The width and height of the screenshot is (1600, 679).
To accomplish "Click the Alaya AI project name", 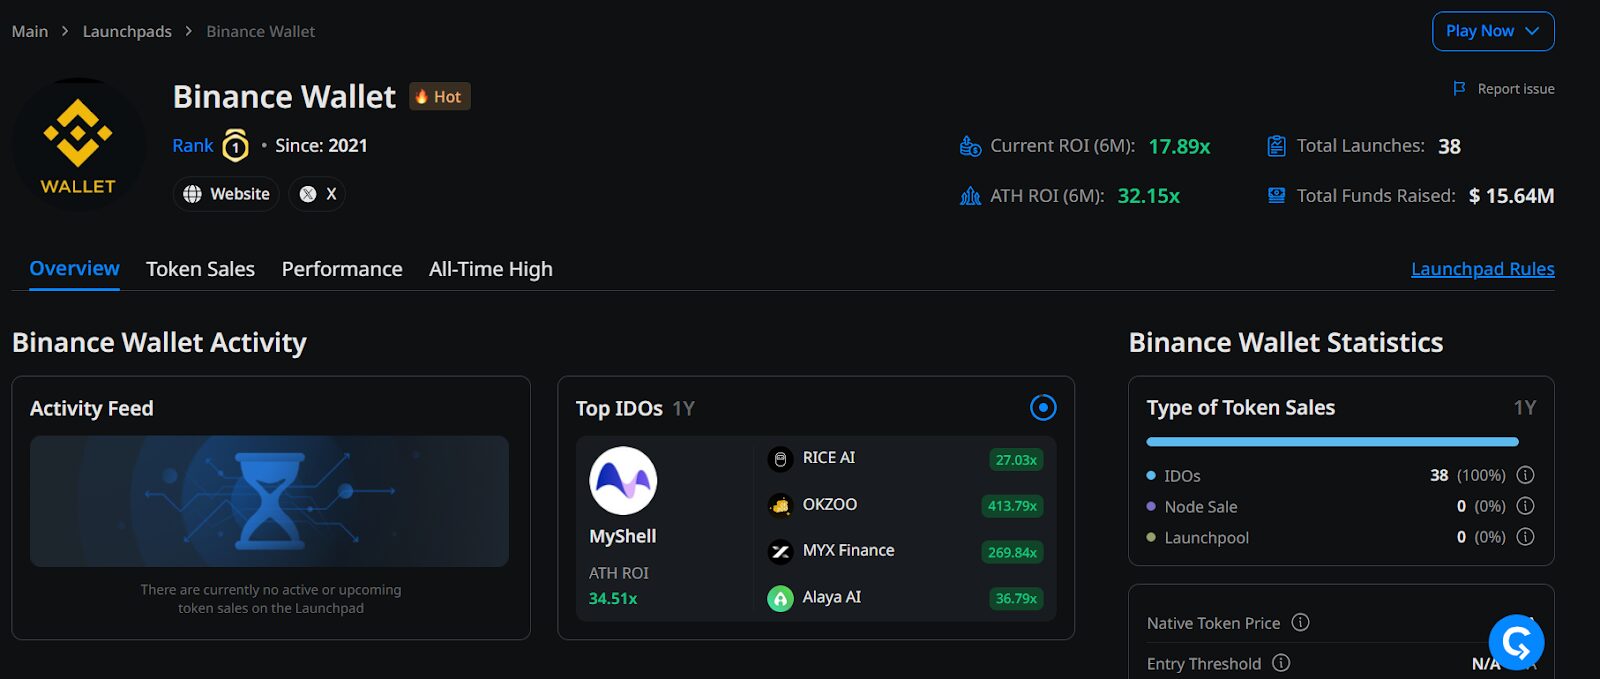I will (x=832, y=597).
